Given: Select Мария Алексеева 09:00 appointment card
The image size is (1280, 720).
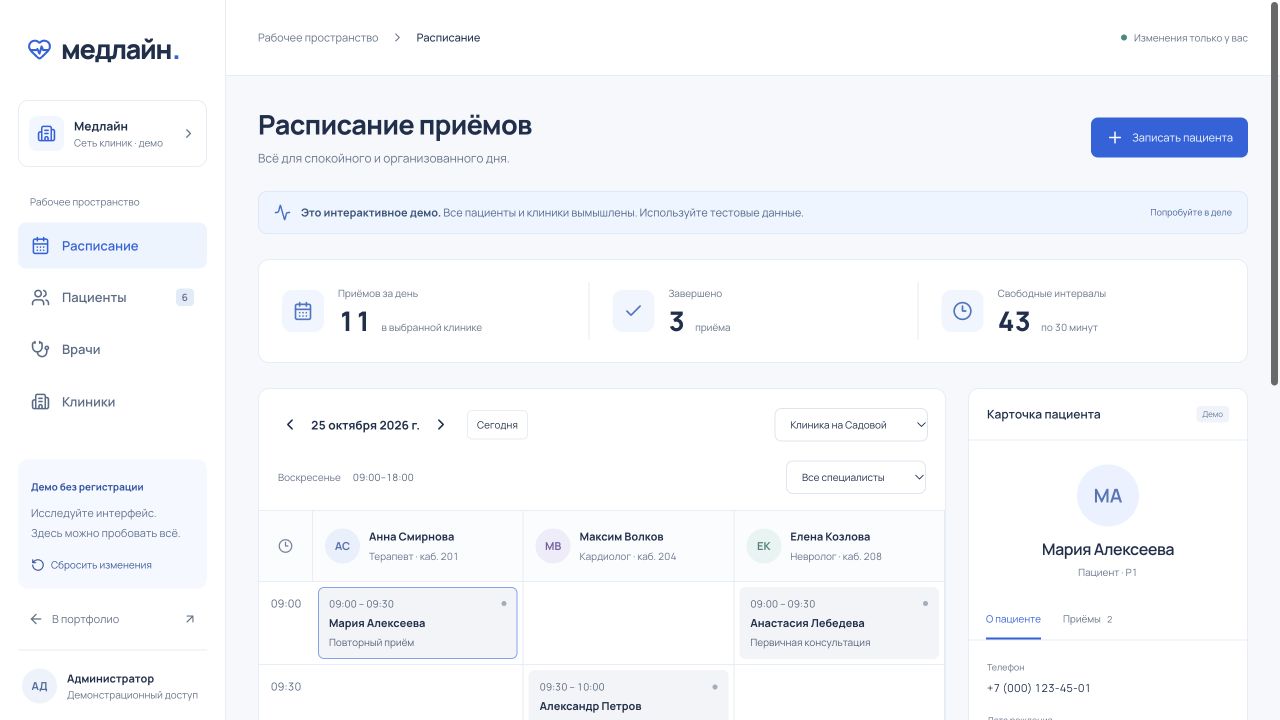Looking at the screenshot, I should [418, 623].
